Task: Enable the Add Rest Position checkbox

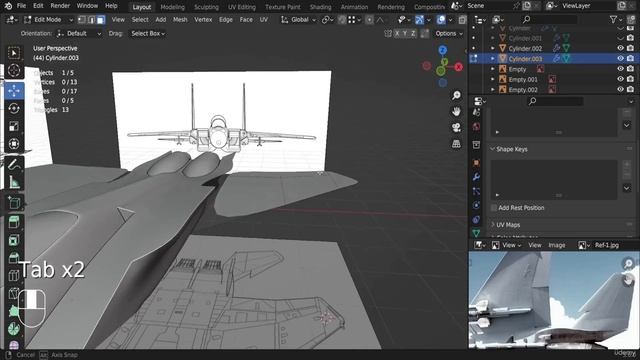Action: [494, 208]
